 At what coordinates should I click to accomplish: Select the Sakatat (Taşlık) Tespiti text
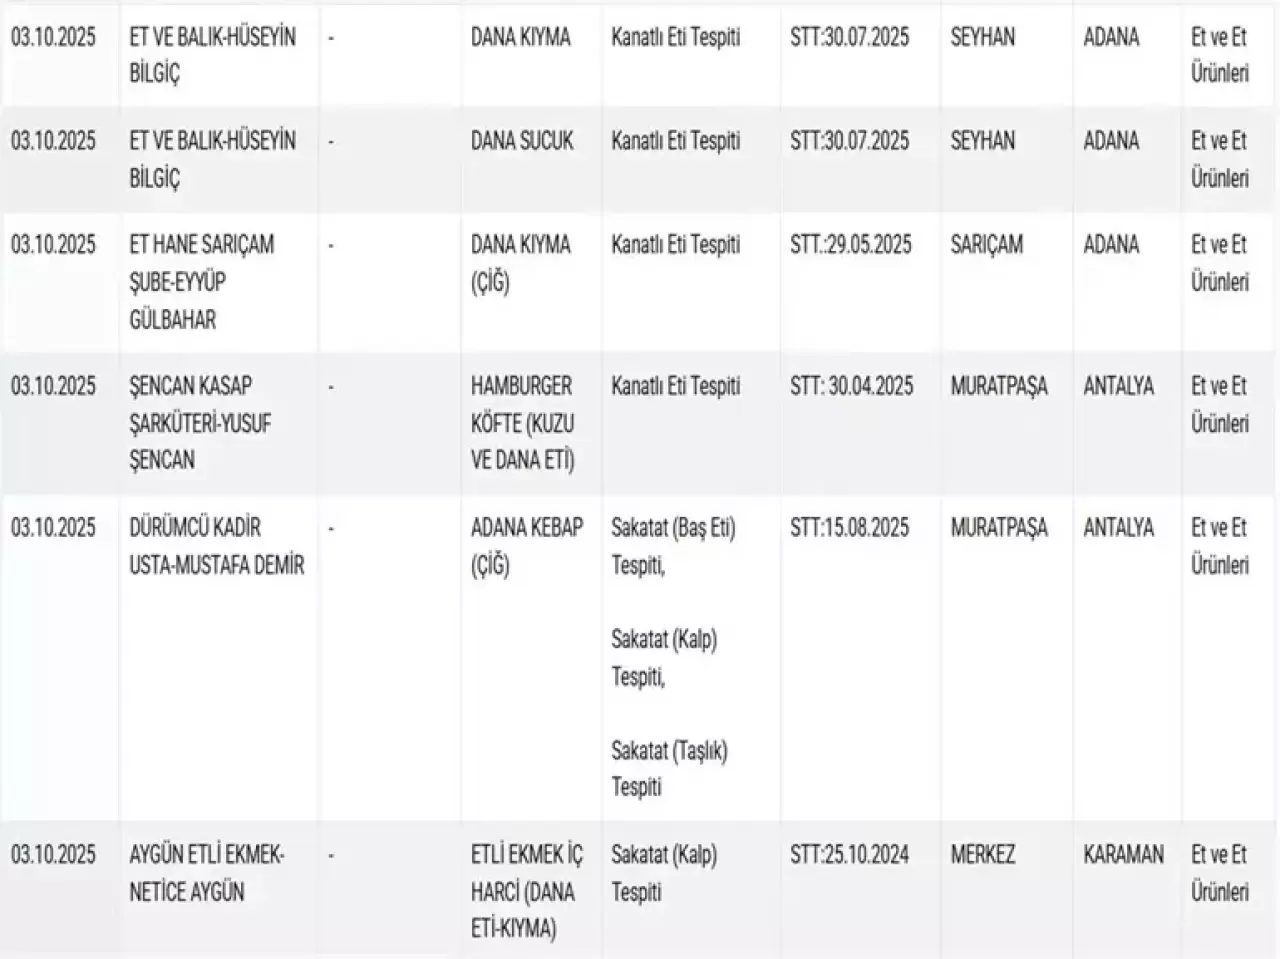[x=669, y=768]
